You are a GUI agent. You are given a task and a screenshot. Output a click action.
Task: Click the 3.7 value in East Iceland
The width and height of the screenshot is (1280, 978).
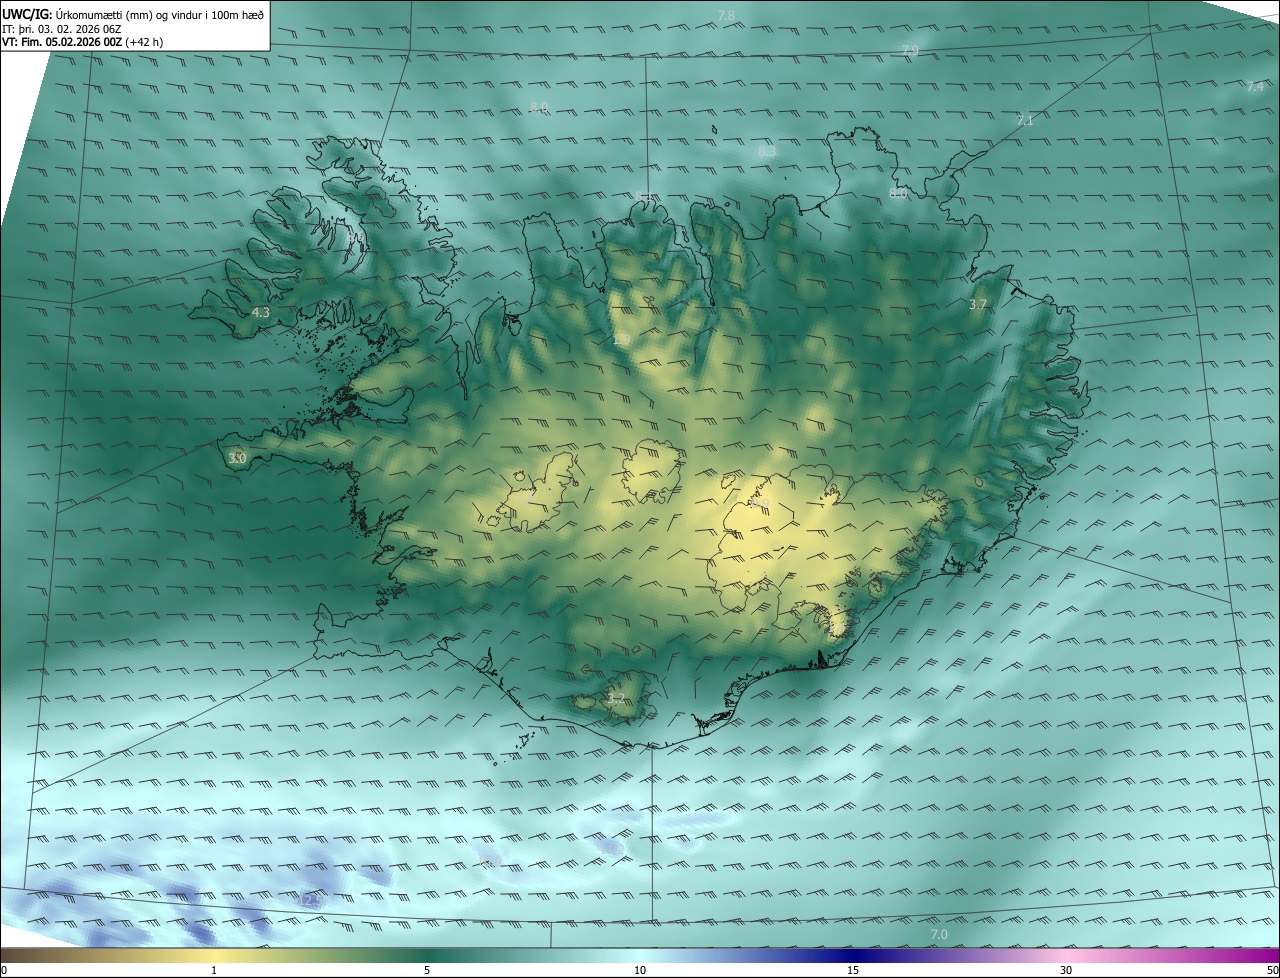pos(978,304)
